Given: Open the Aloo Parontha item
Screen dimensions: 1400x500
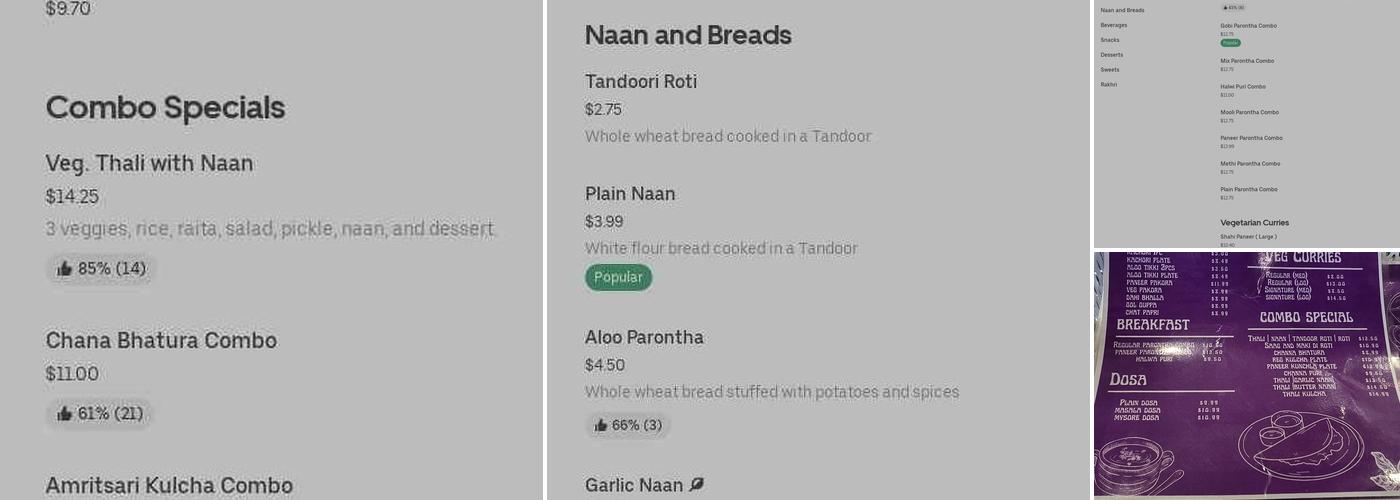Looking at the screenshot, I should tap(644, 338).
